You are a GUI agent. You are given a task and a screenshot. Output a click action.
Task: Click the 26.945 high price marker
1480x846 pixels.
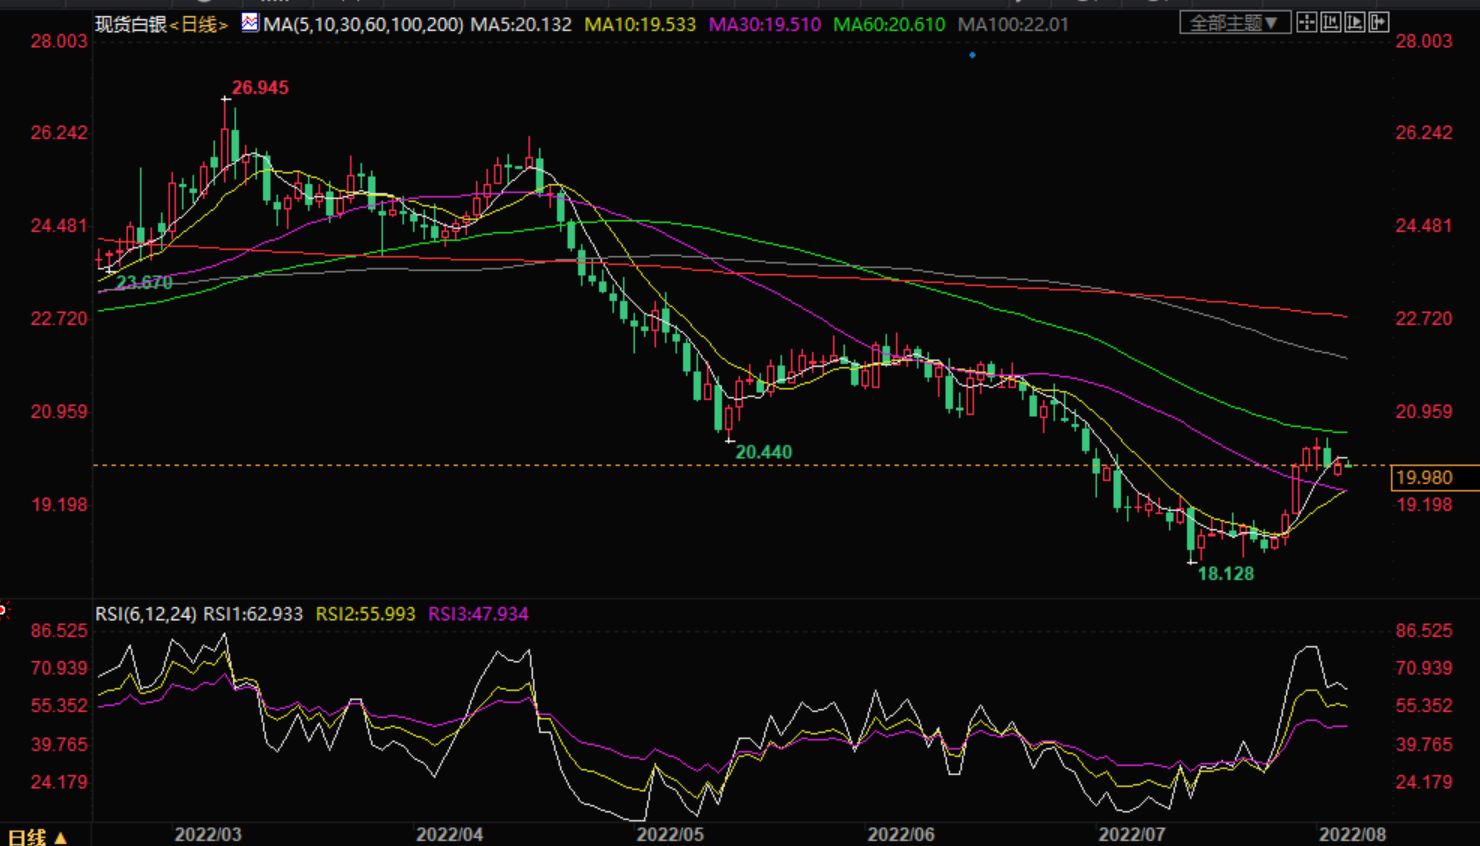(260, 88)
